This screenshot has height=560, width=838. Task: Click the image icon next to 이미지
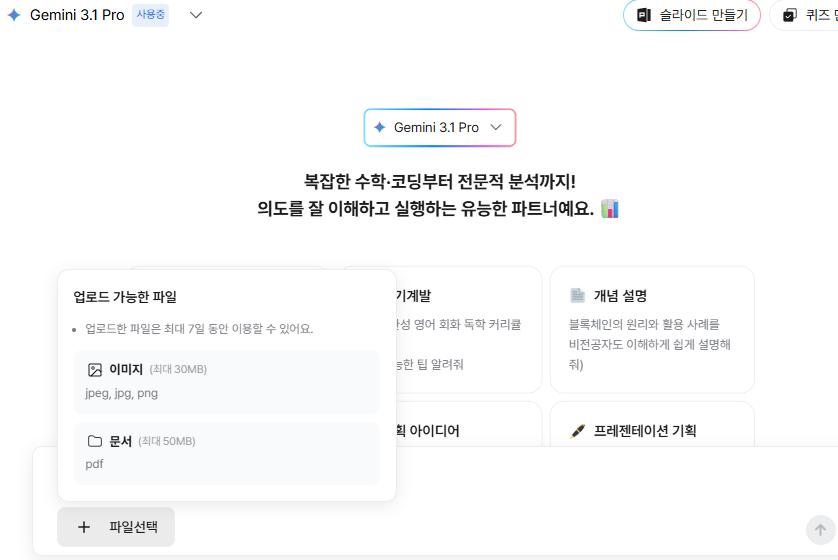point(95,370)
